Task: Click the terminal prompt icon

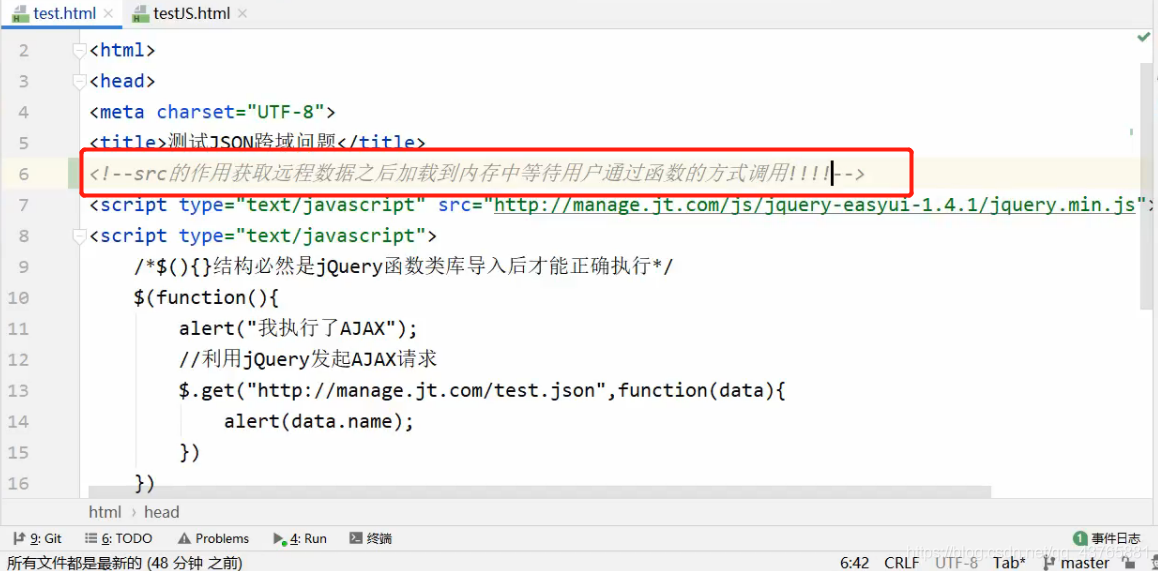Action: [x=355, y=538]
